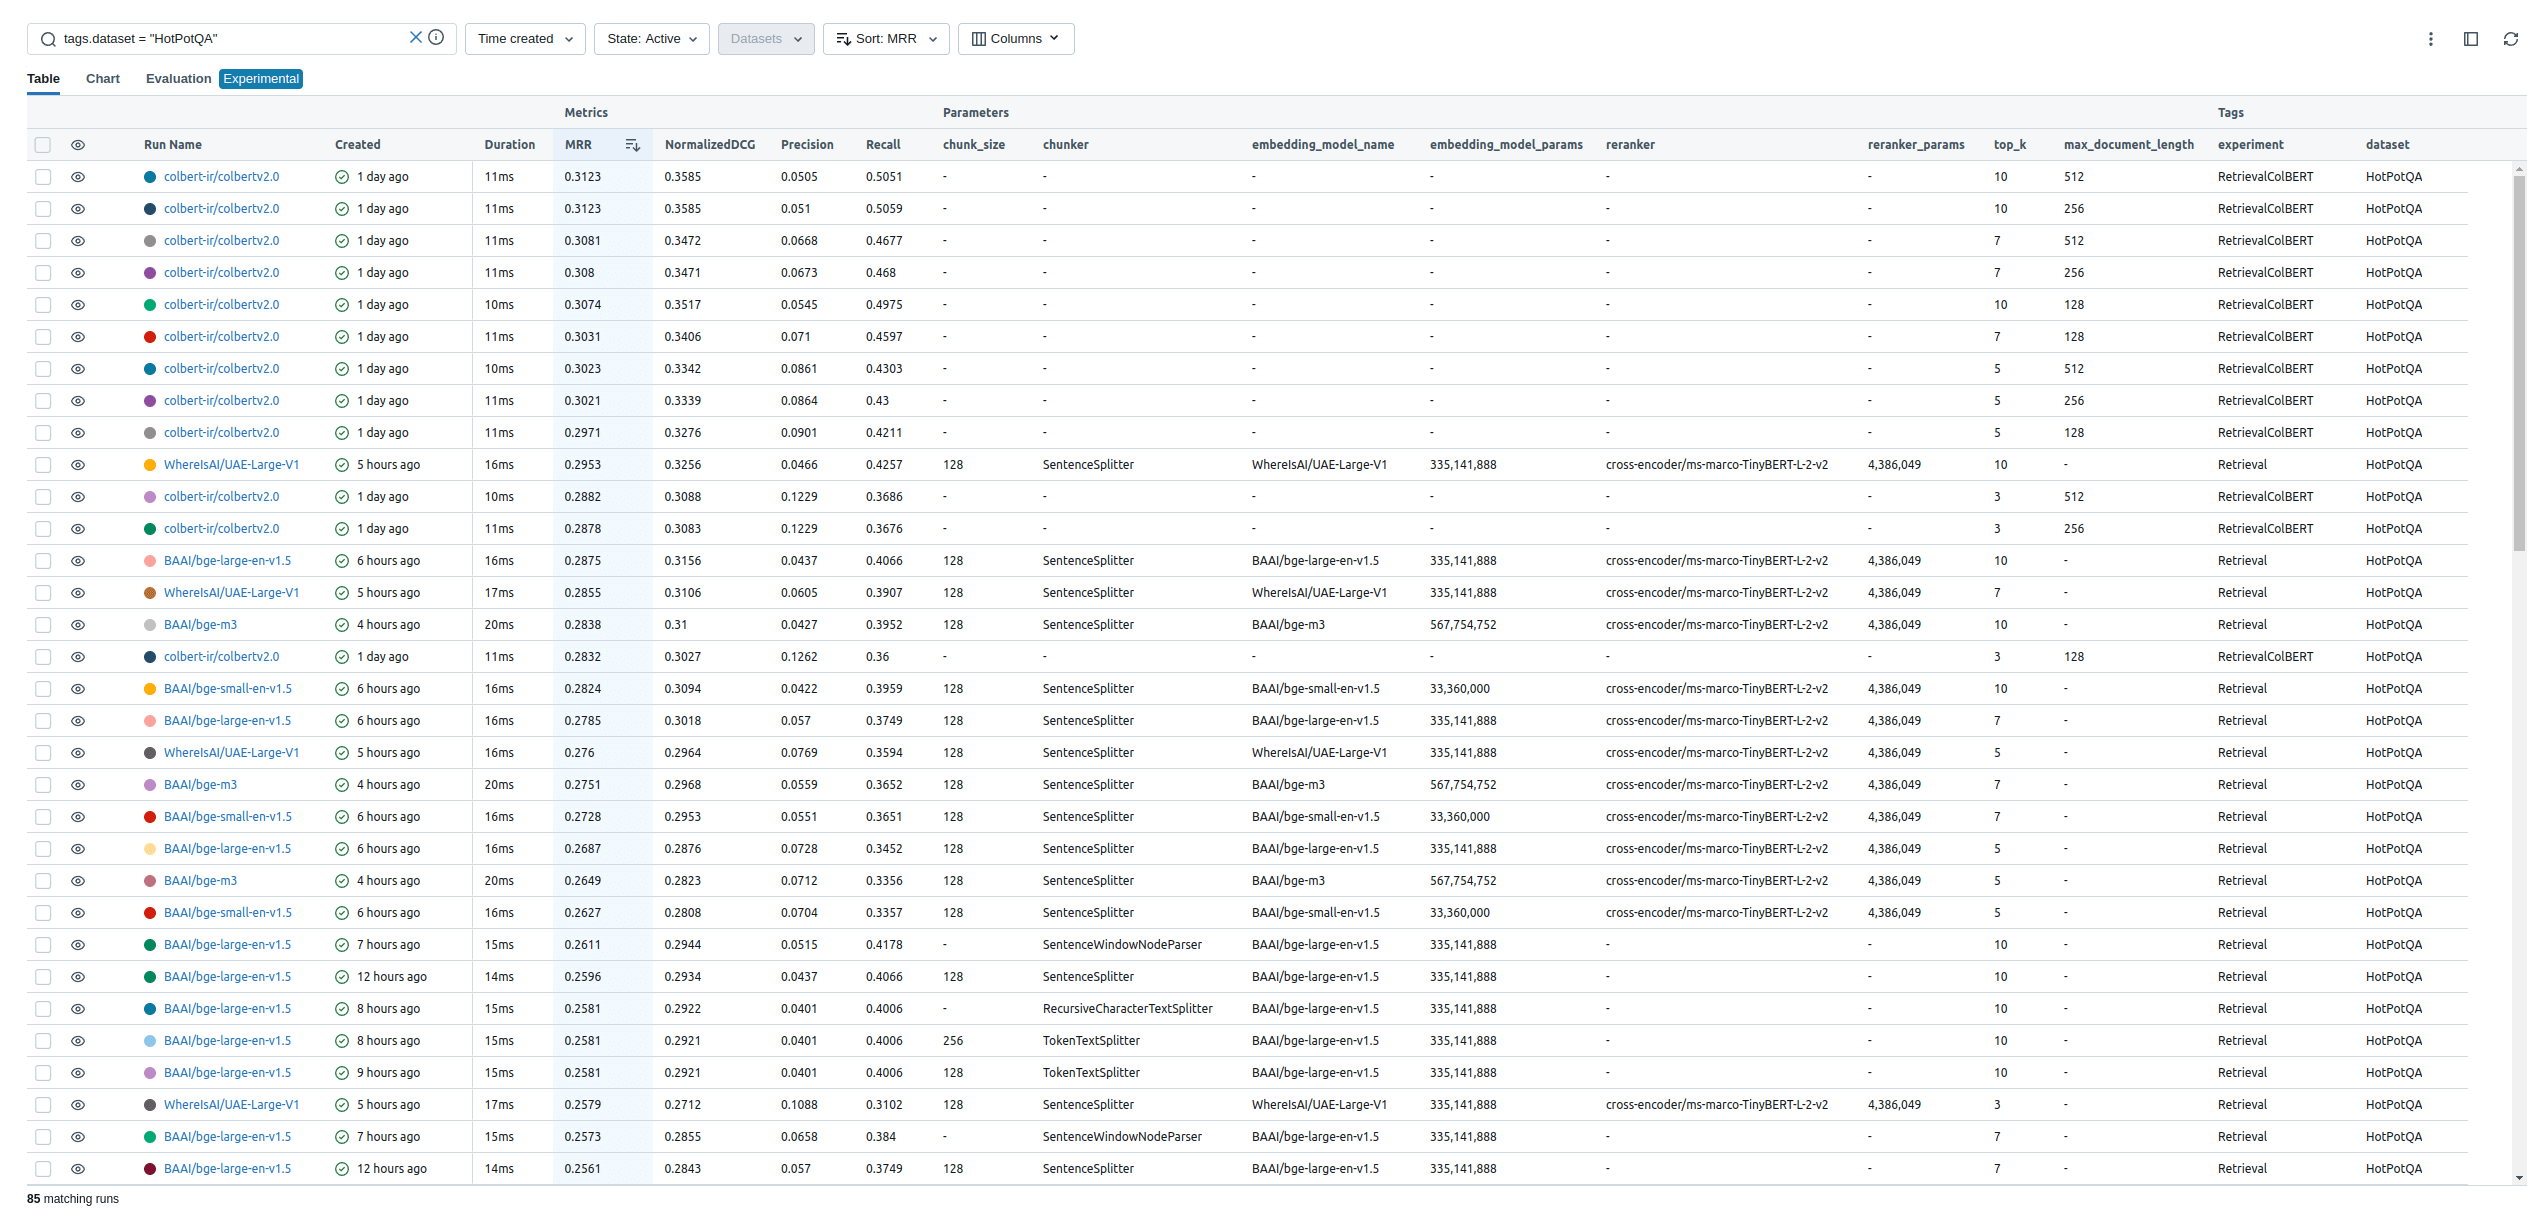Switch to the Evaluation tab
The image size is (2531, 1218).
pos(178,79)
